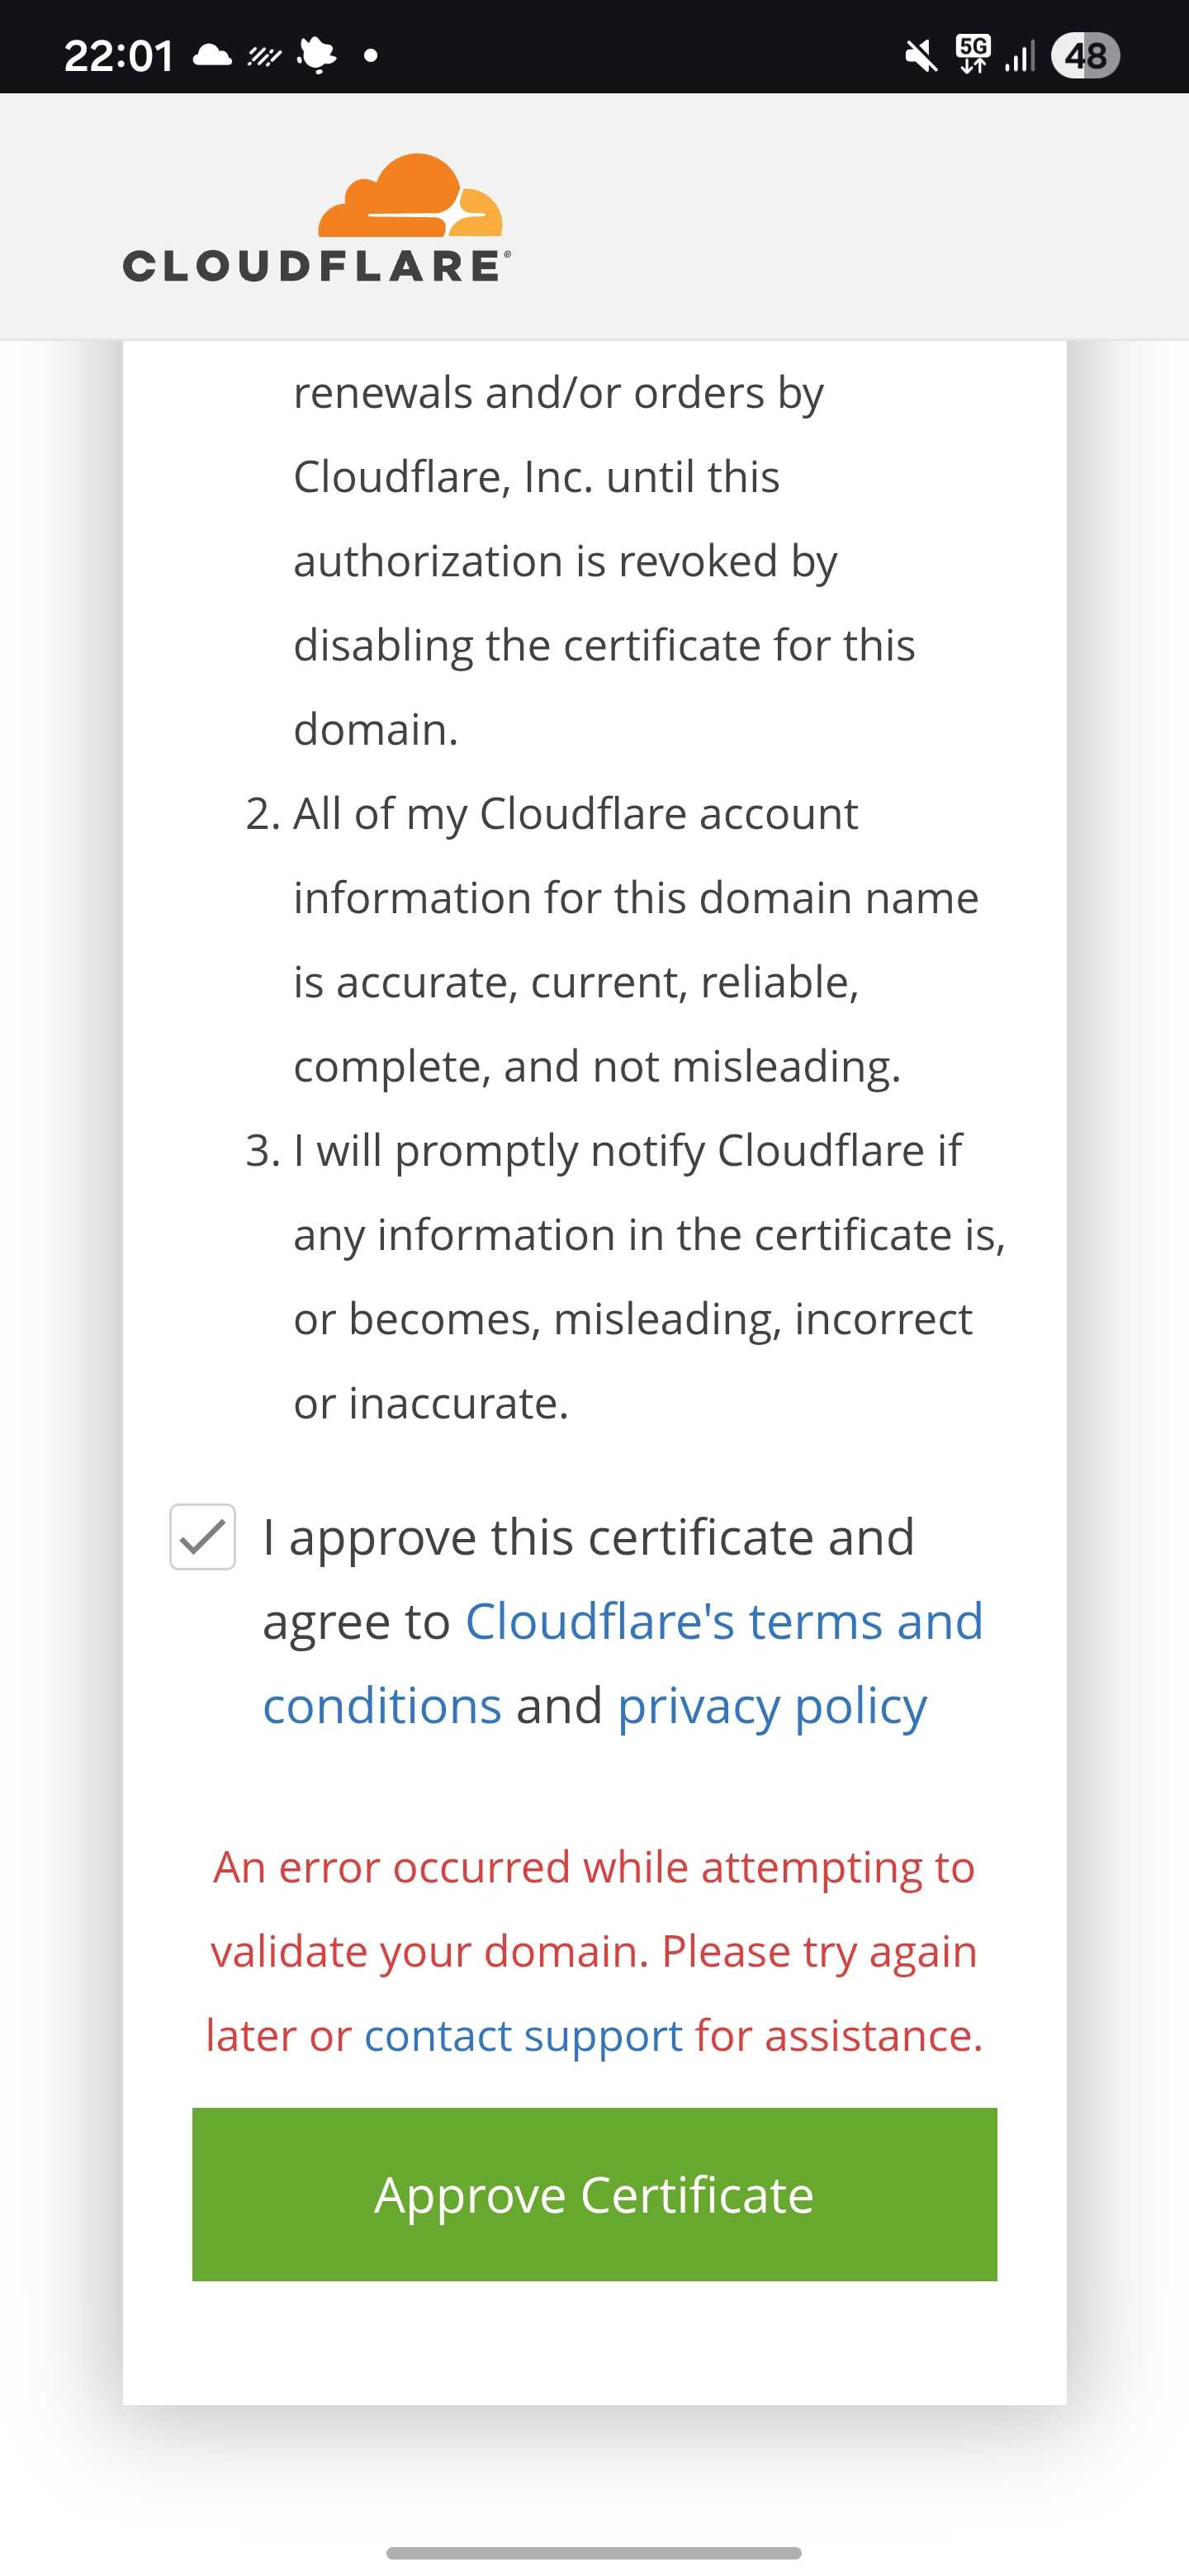Tap the cellular signal strength icon
Screen dimensions: 1189x2576
[x=1020, y=55]
